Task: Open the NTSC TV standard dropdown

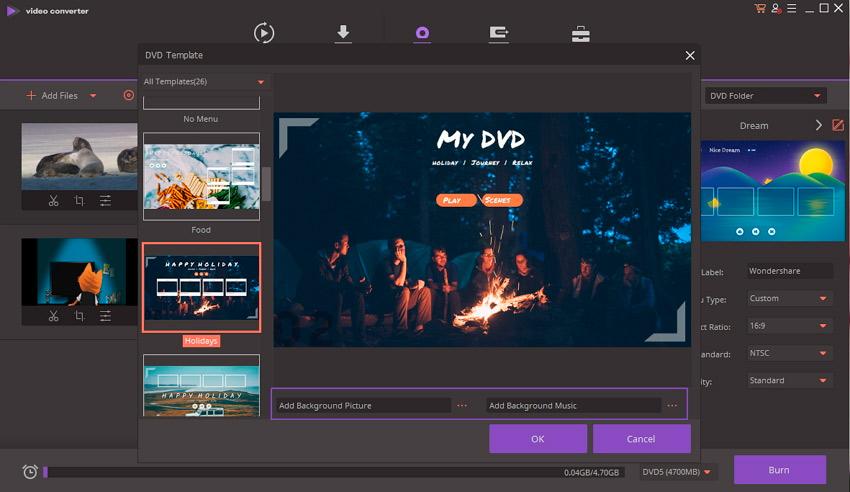Action: (790, 353)
